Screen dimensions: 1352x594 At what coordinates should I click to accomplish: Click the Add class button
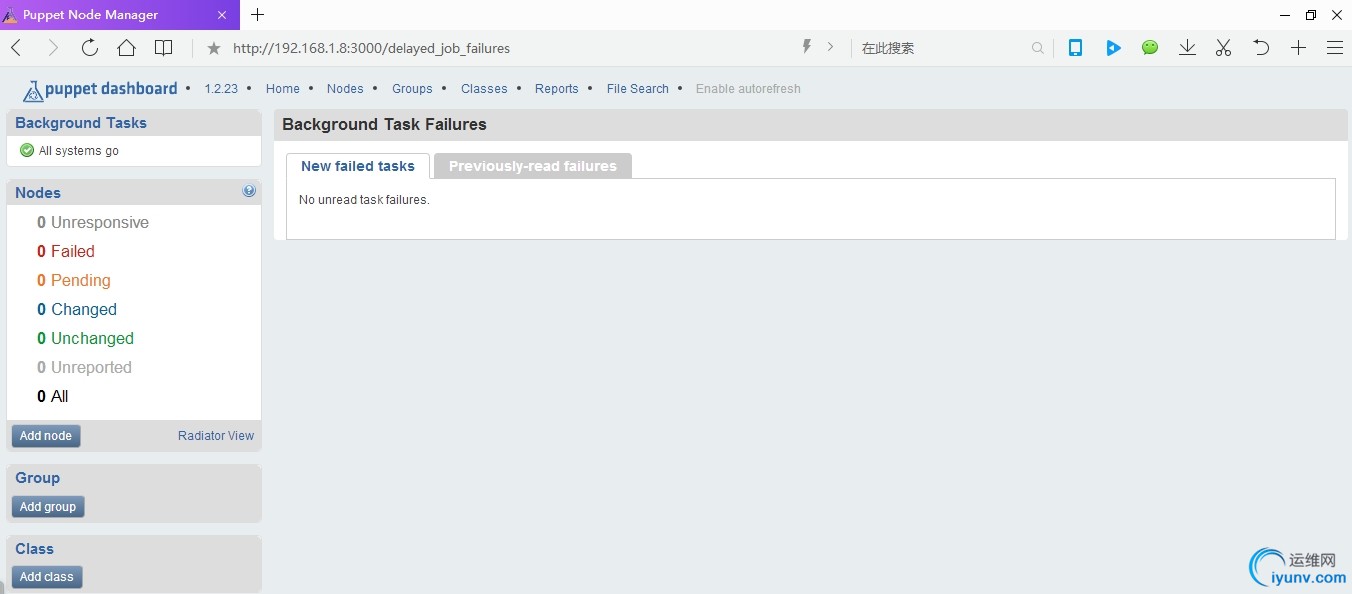point(47,577)
